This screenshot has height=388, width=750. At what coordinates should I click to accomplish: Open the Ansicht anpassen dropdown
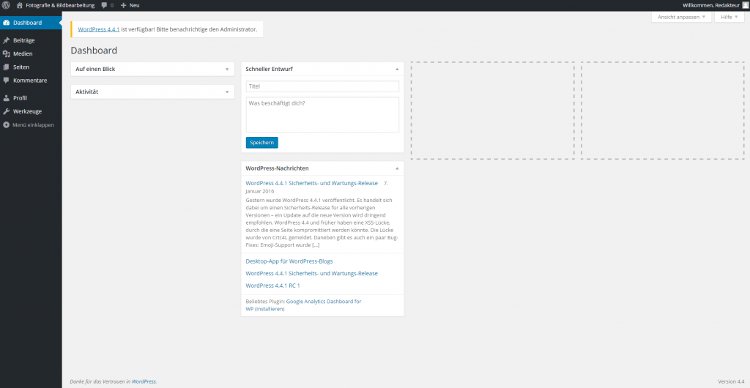(x=681, y=17)
